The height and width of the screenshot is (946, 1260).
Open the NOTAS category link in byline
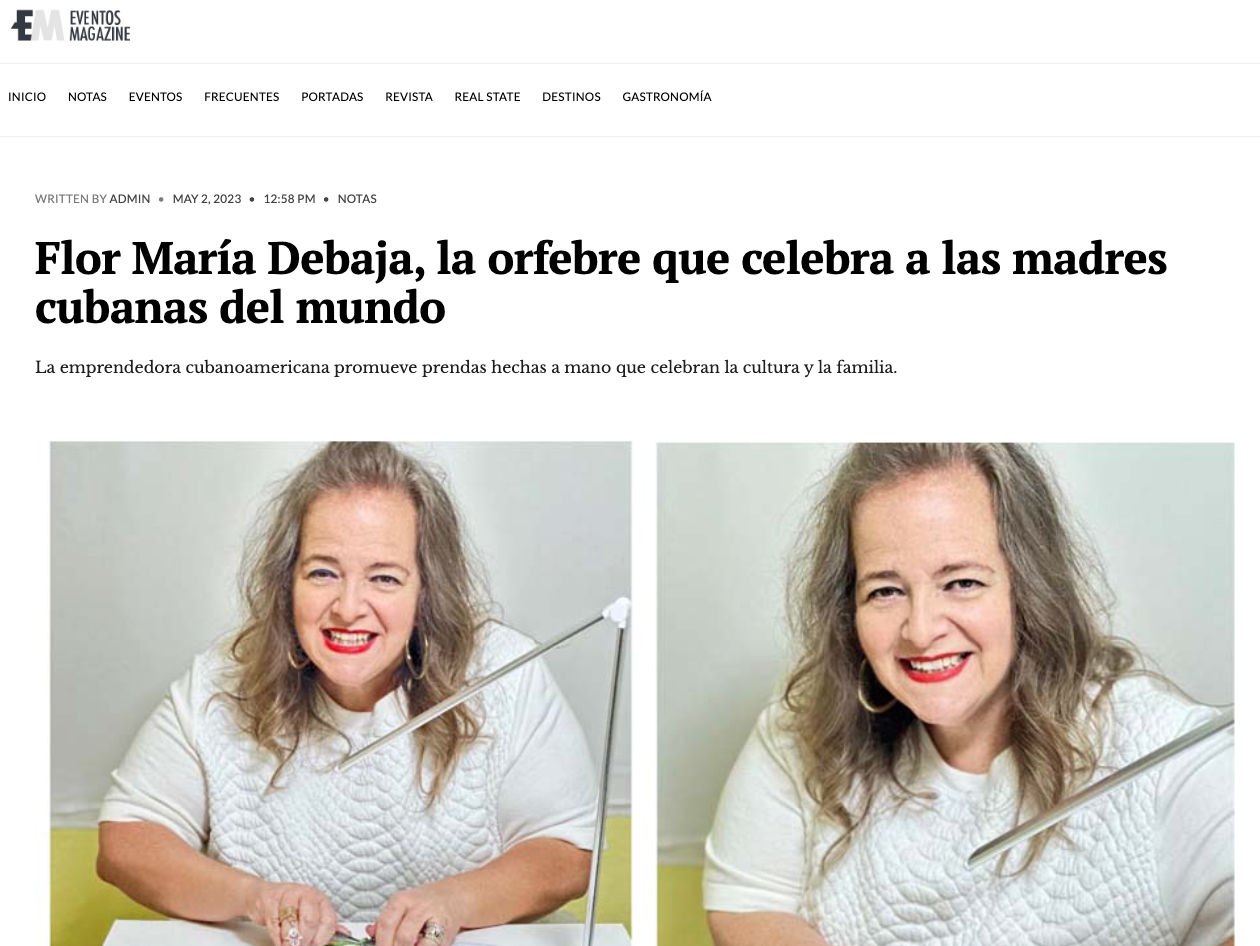[x=357, y=199]
